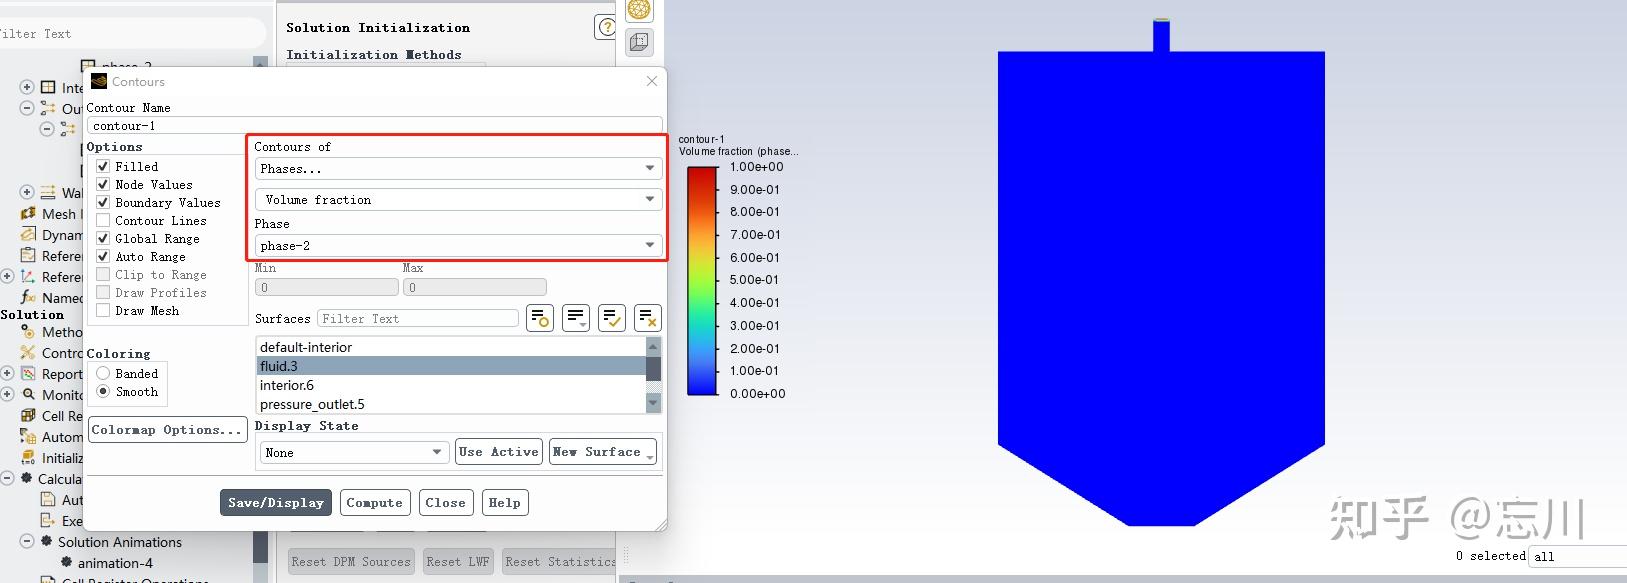Deselect all surfaces with the X icon
1627x583 pixels.
coord(648,318)
